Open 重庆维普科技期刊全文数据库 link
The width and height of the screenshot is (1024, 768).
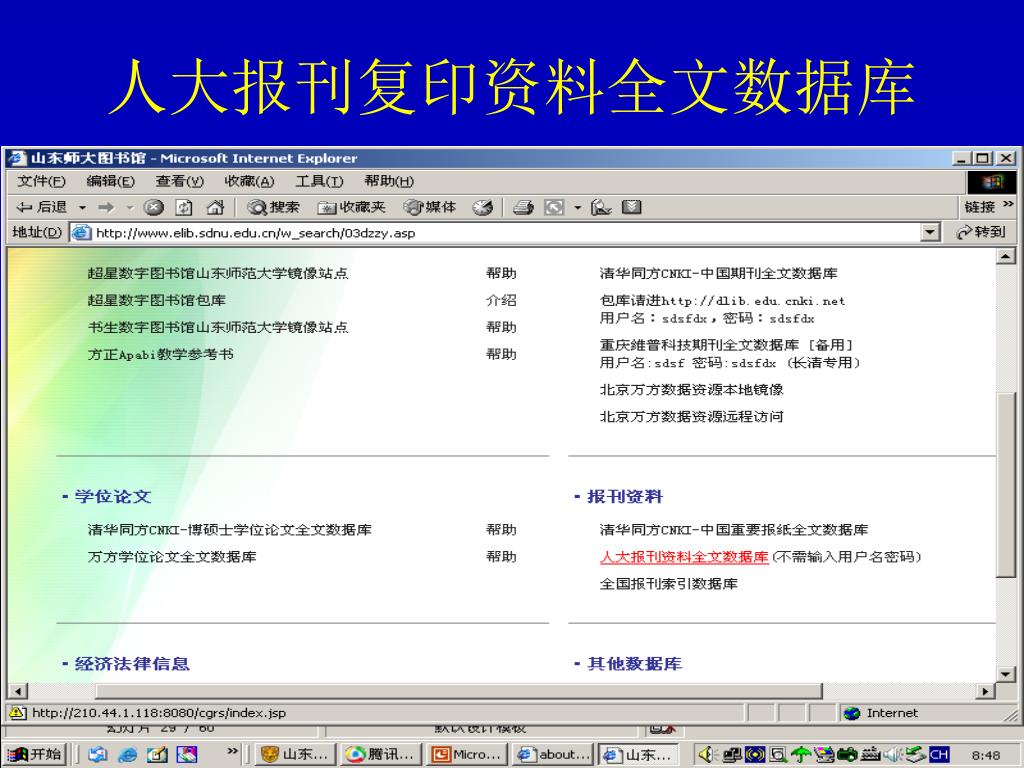699,345
